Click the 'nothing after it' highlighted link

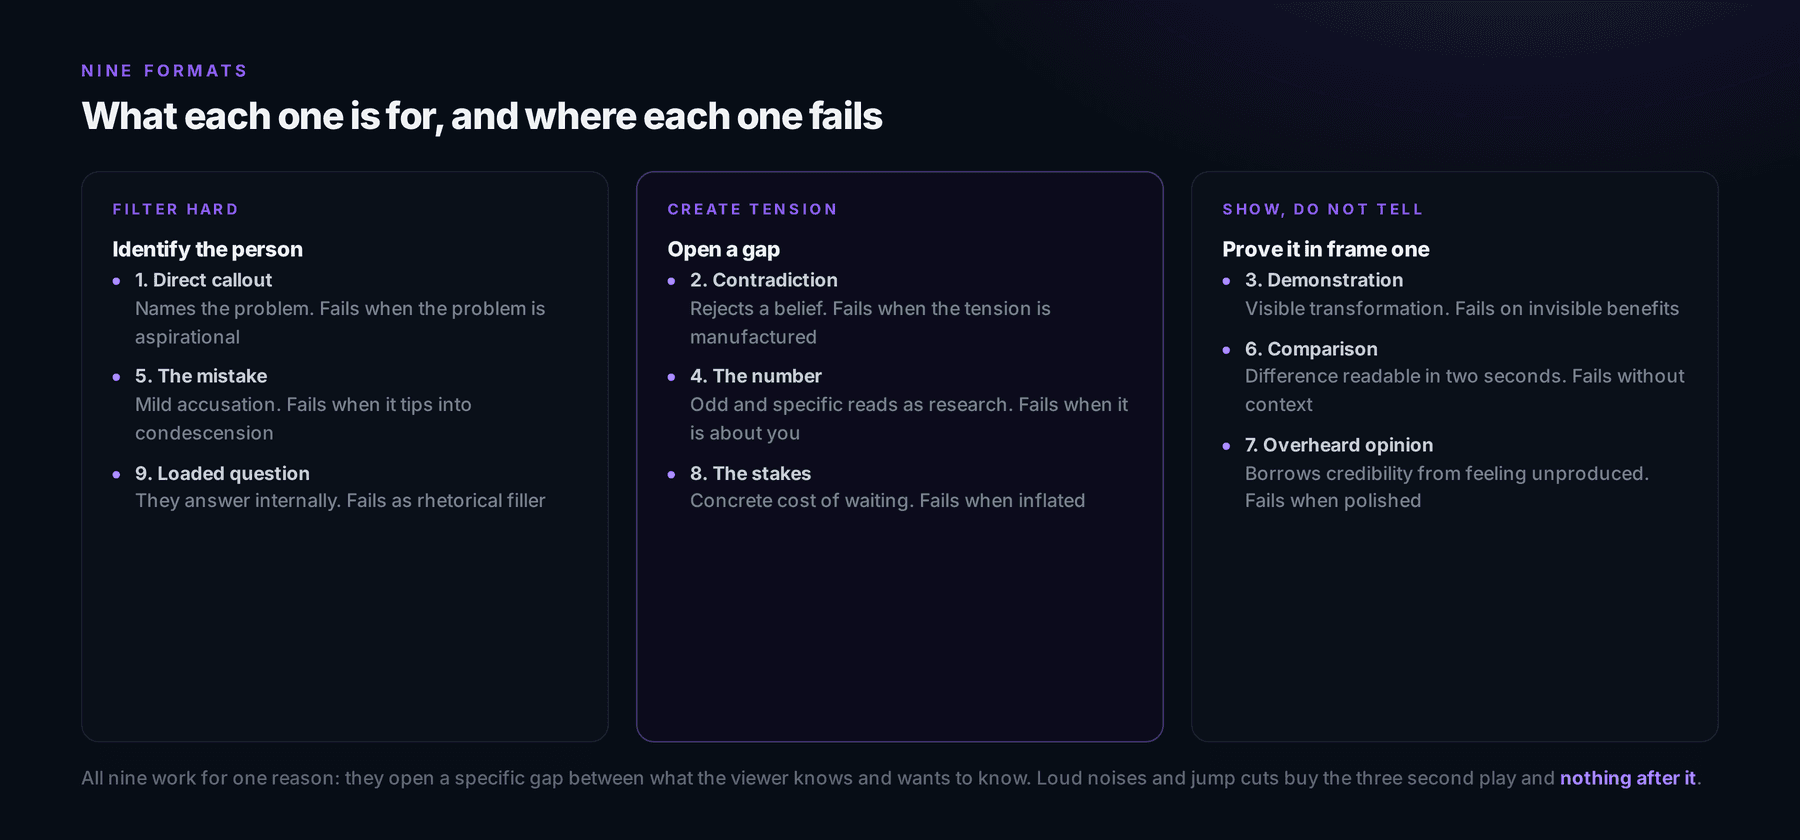[x=1627, y=778]
